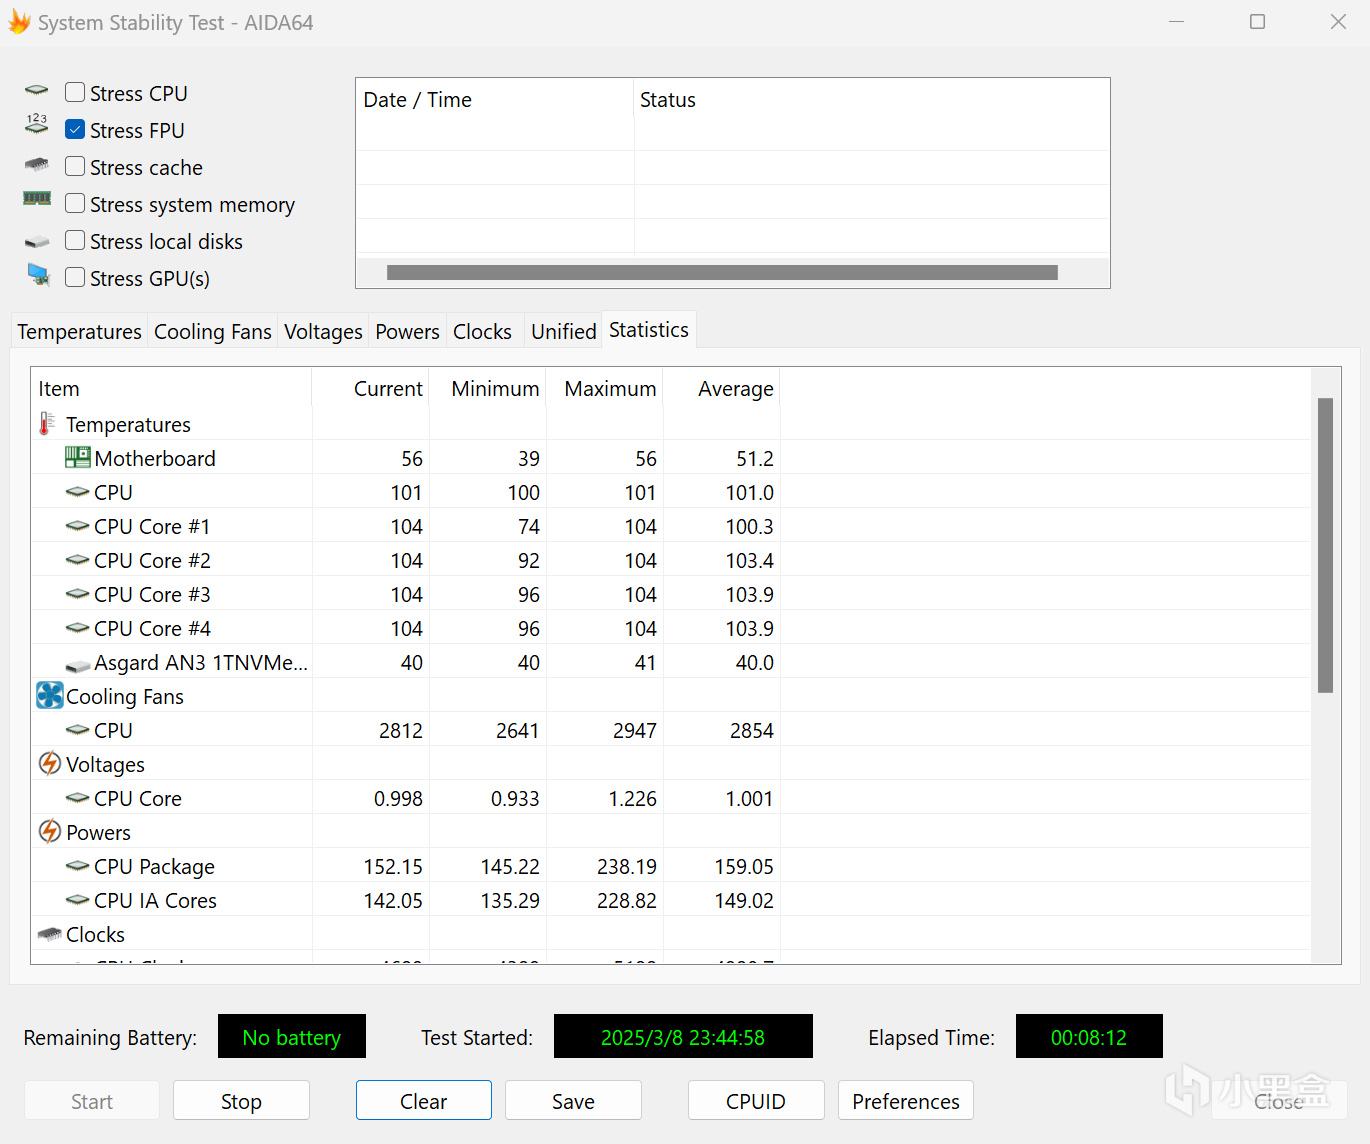Enable the Stress cache checkbox
This screenshot has height=1144, width=1370.
click(75, 166)
